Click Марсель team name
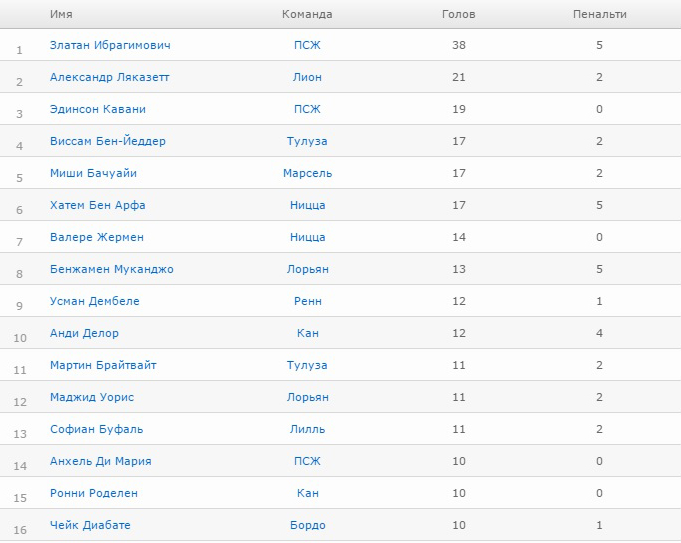Viewport: 681px width, 543px height. (307, 173)
